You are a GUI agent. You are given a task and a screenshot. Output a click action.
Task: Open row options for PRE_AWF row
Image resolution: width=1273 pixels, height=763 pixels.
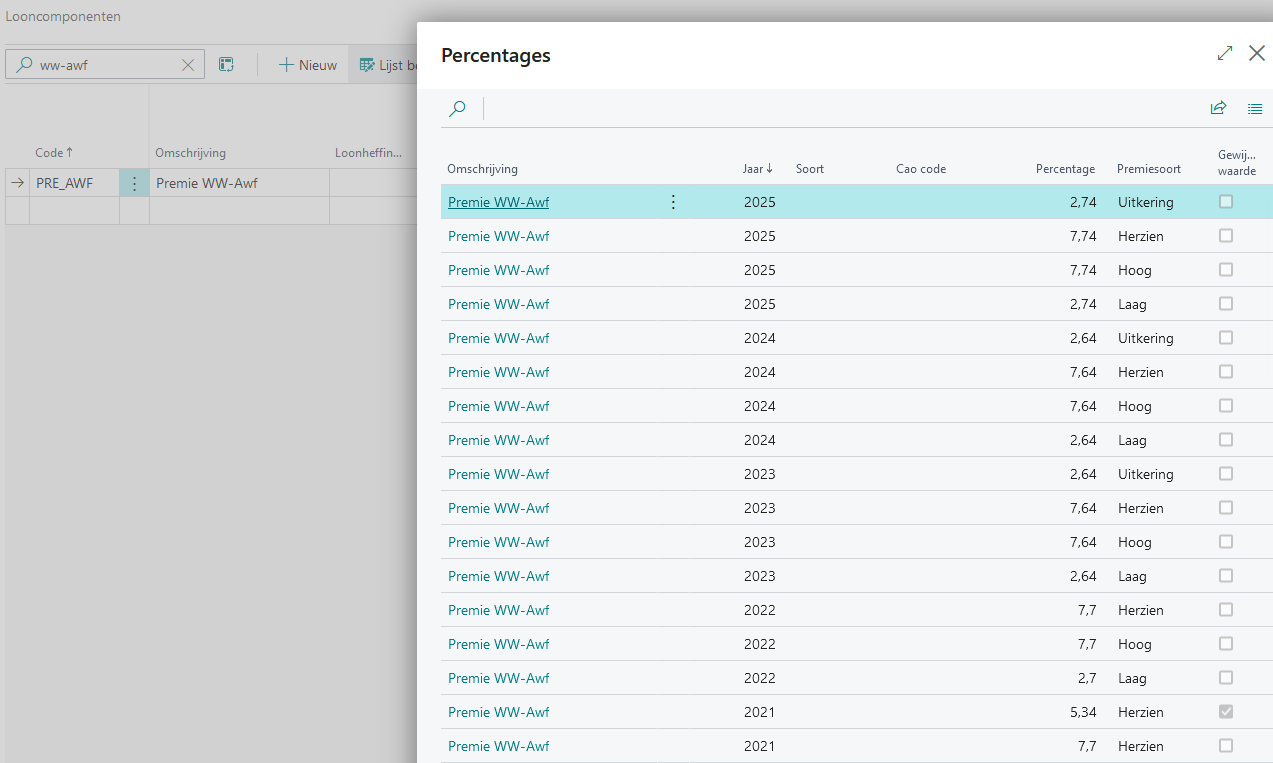point(134,184)
